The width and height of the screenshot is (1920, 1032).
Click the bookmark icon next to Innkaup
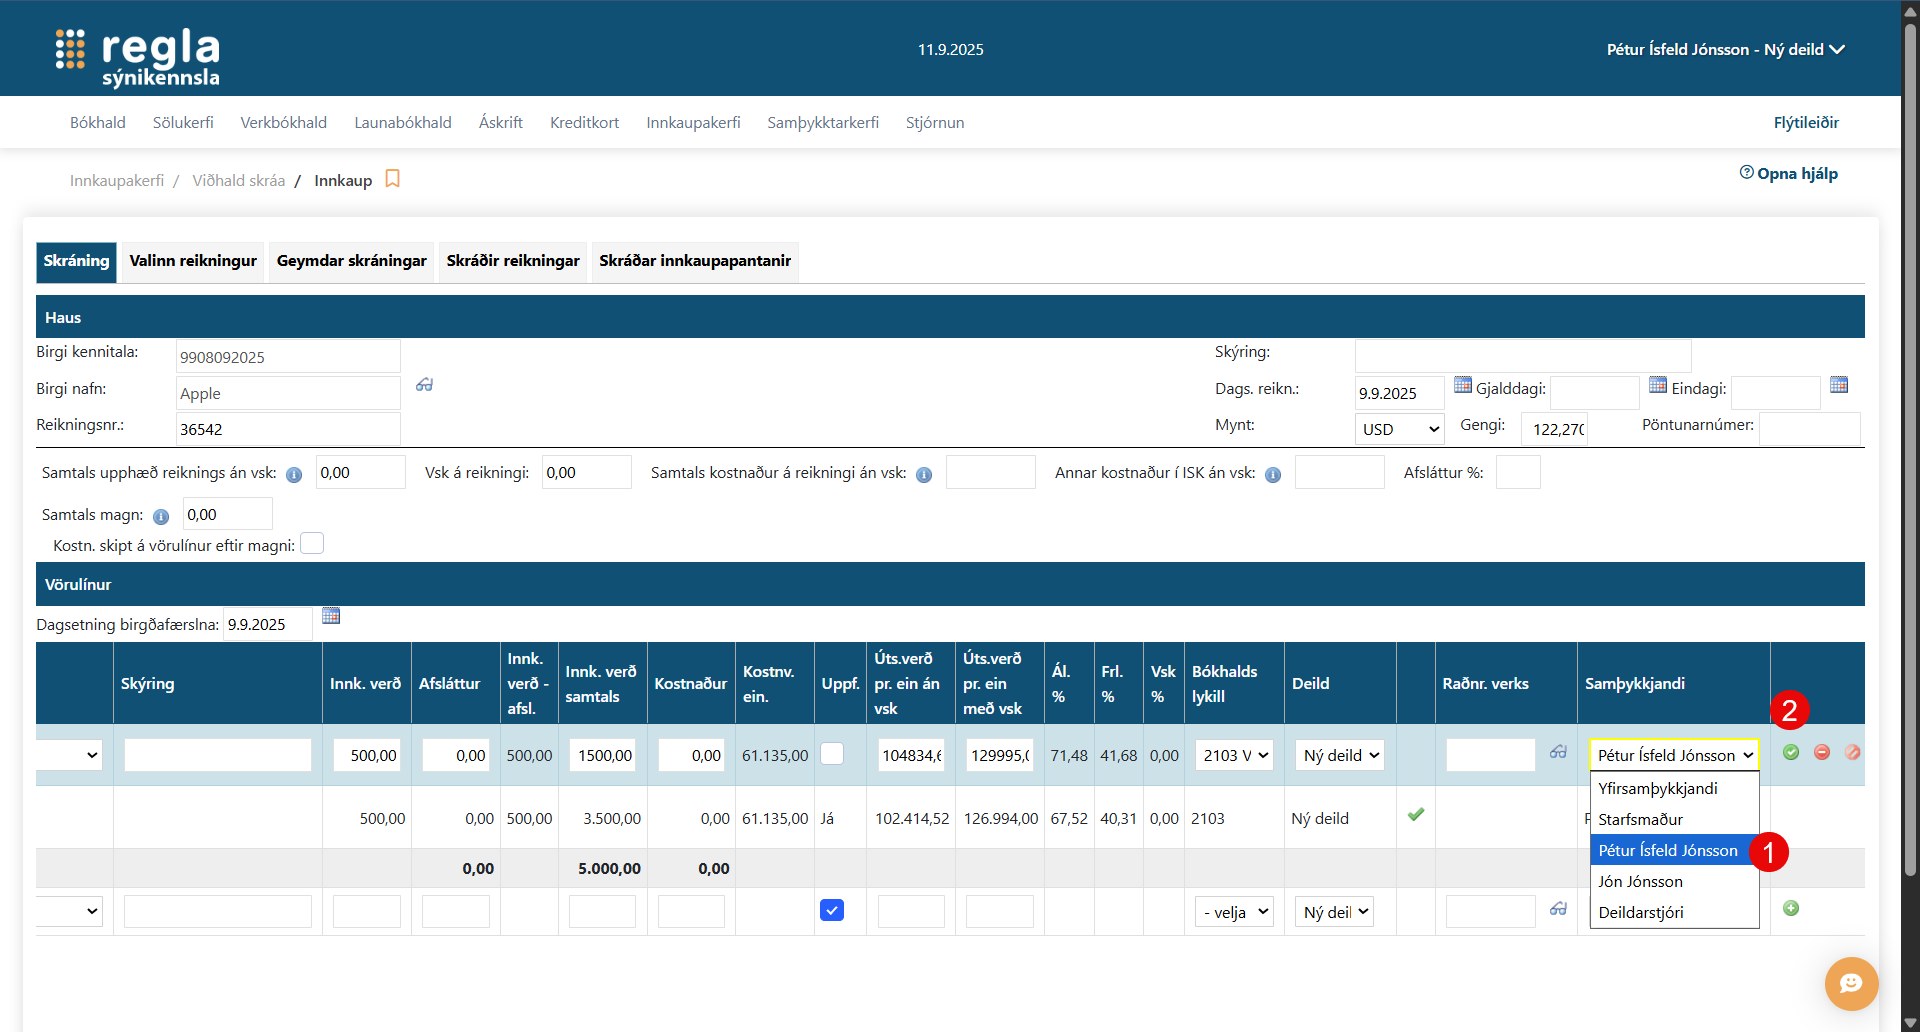pyautogui.click(x=393, y=179)
